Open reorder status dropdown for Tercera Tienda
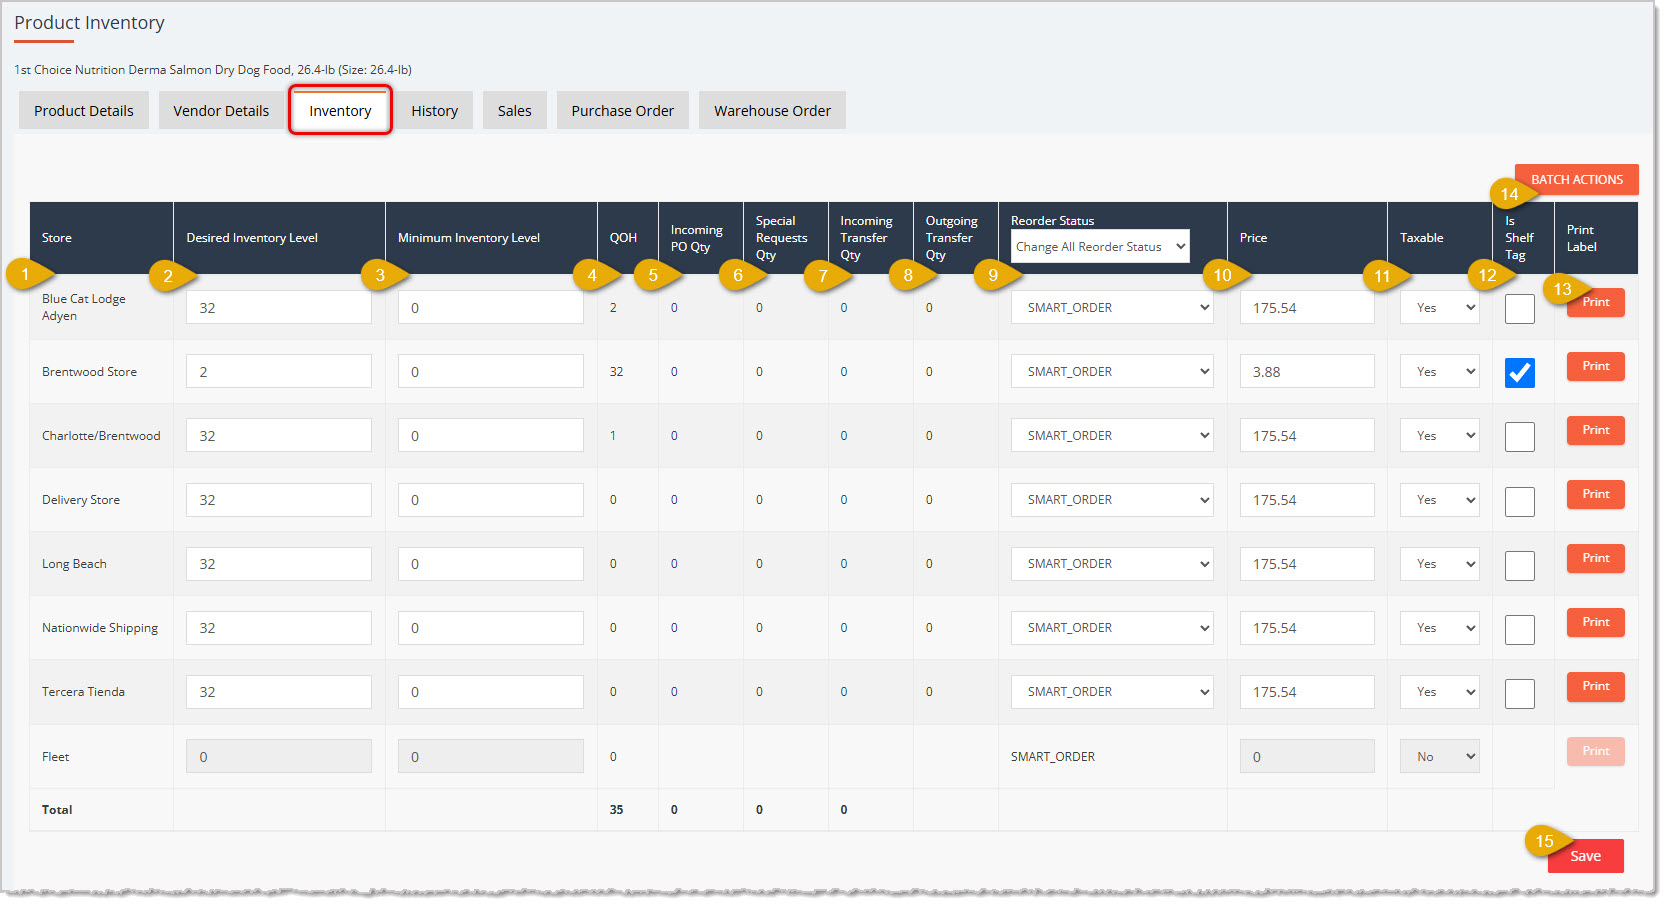This screenshot has height=904, width=1665. pos(1112,692)
